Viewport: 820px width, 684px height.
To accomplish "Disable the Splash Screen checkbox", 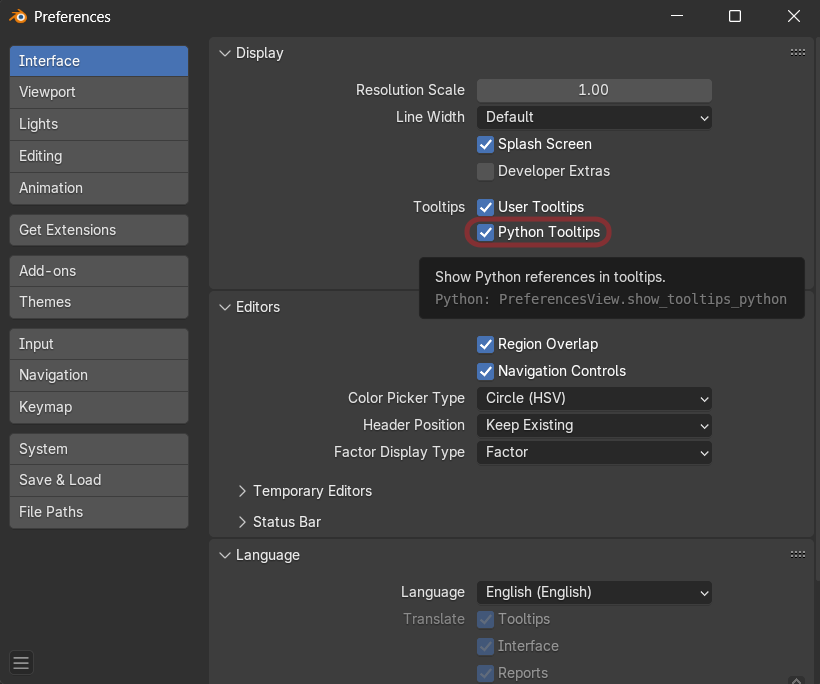I will (485, 144).
